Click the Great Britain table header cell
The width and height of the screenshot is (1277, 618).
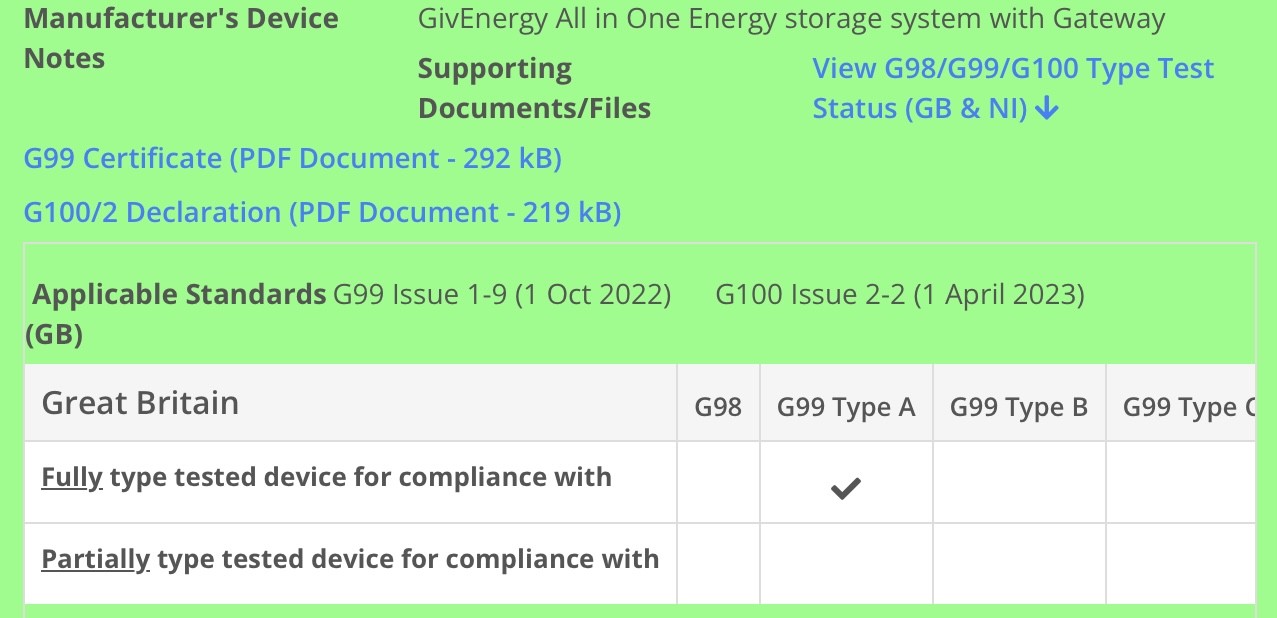[350, 403]
